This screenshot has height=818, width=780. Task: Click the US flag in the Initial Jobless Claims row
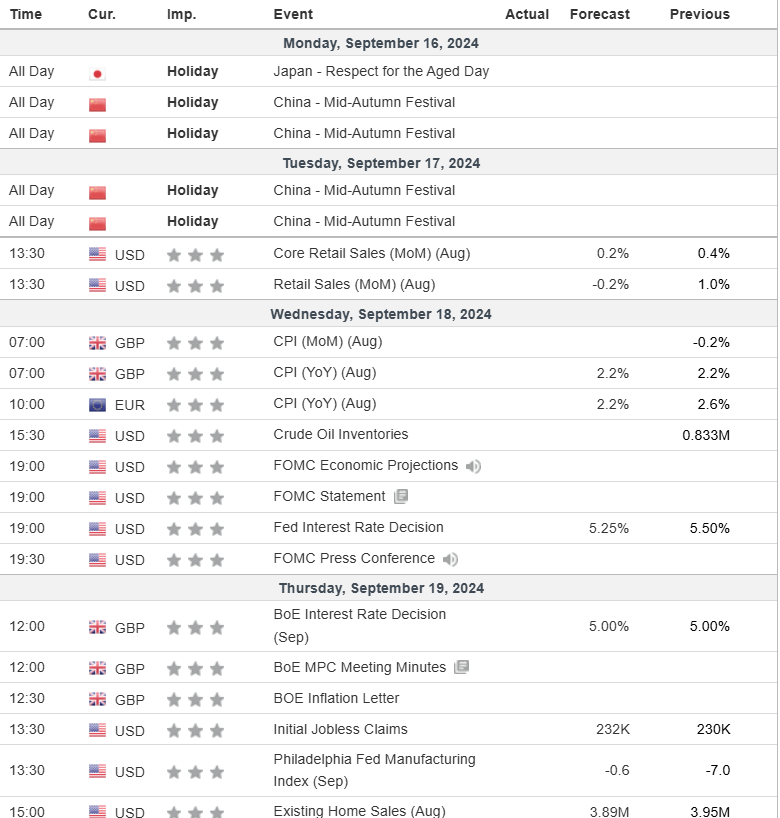[97, 730]
